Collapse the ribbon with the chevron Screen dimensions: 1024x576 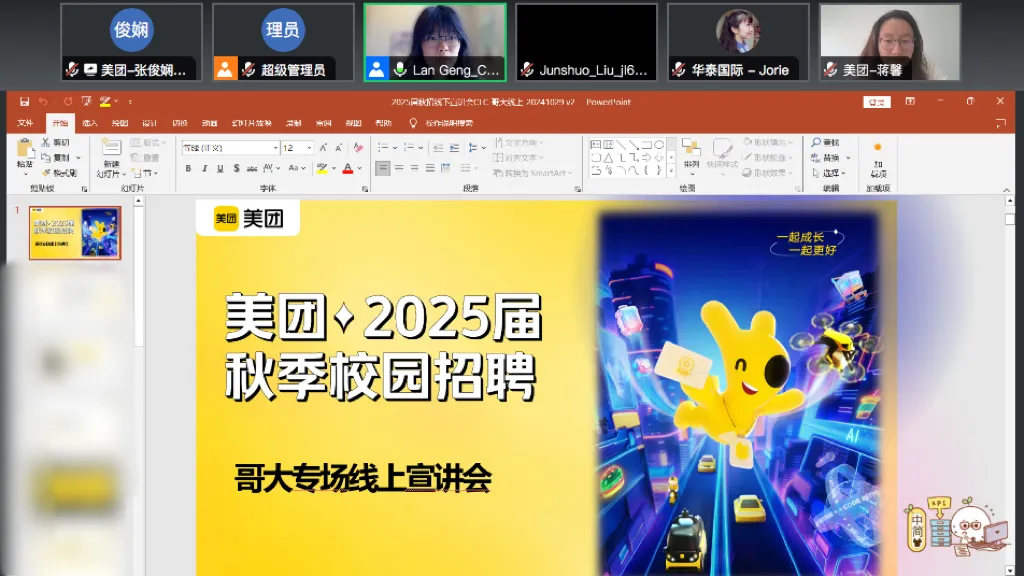(x=1006, y=189)
